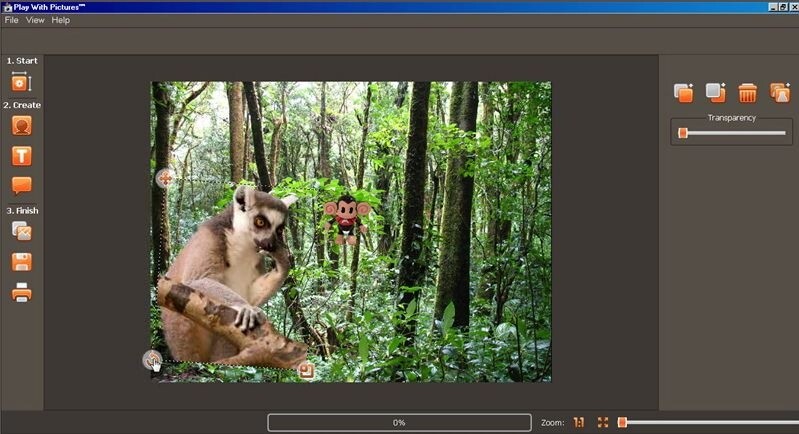Click the app icon in the title bar
The width and height of the screenshot is (799, 434).
[7, 7]
